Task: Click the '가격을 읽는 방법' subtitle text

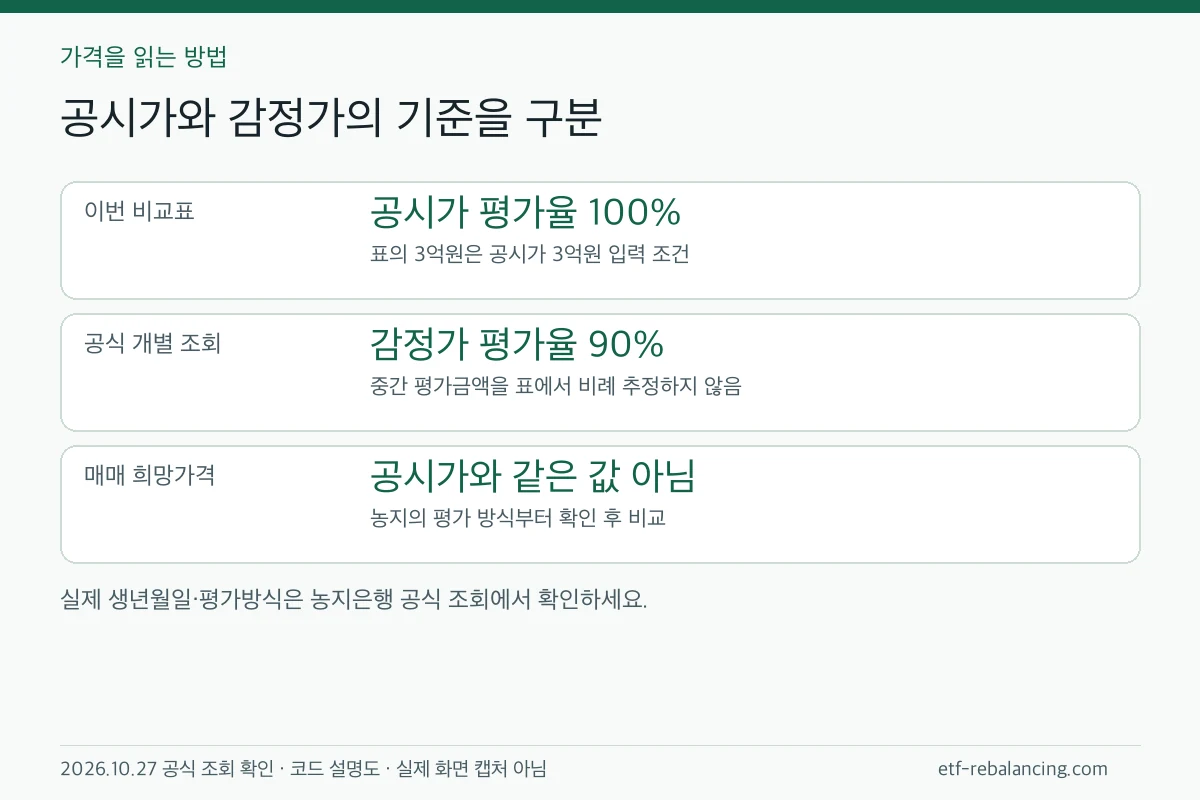Action: tap(144, 57)
